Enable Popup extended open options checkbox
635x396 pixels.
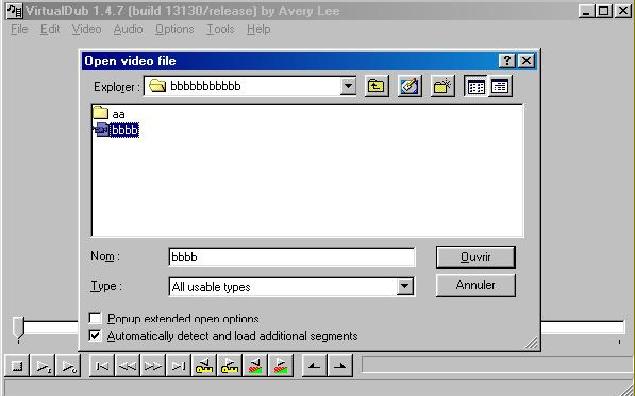click(95, 319)
